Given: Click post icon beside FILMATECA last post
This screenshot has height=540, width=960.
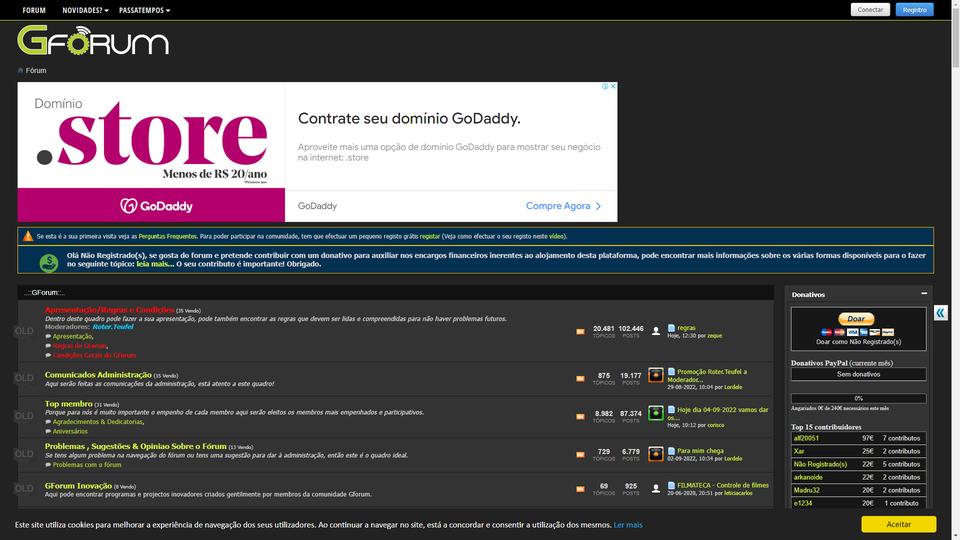Looking at the screenshot, I should [671, 485].
